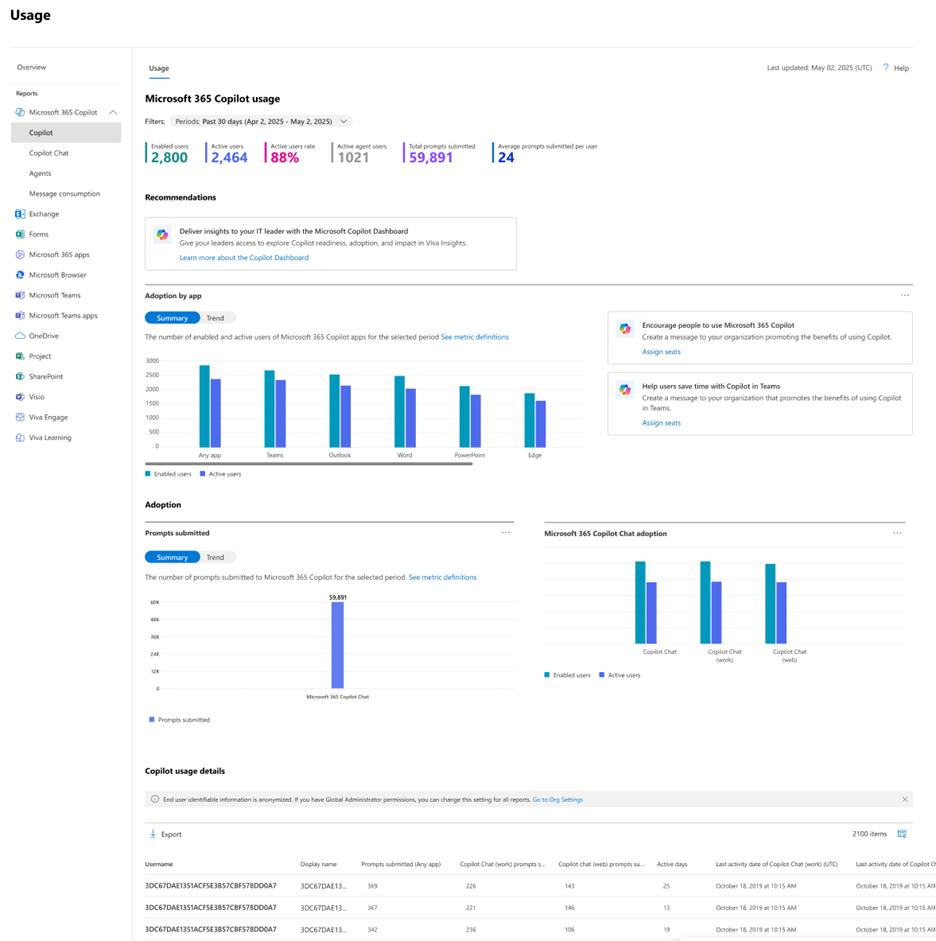Click the OneDrive cloud icon
This screenshot has width=936, height=941.
(x=20, y=336)
